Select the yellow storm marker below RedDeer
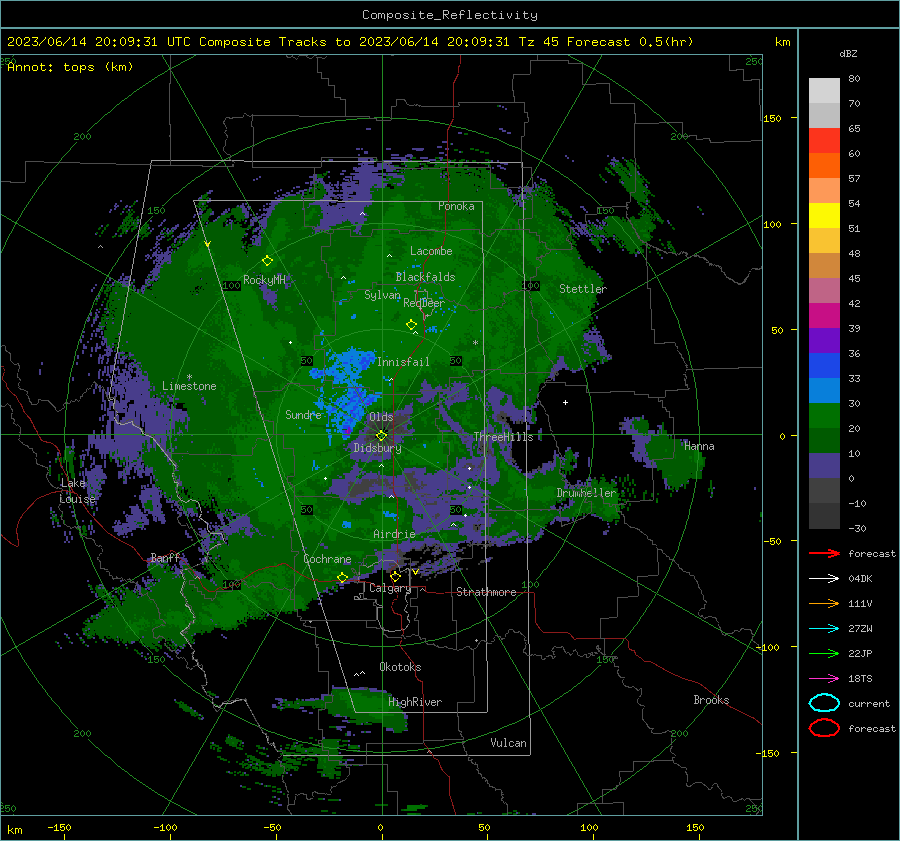Screen dimensions: 900x841 click(411, 325)
